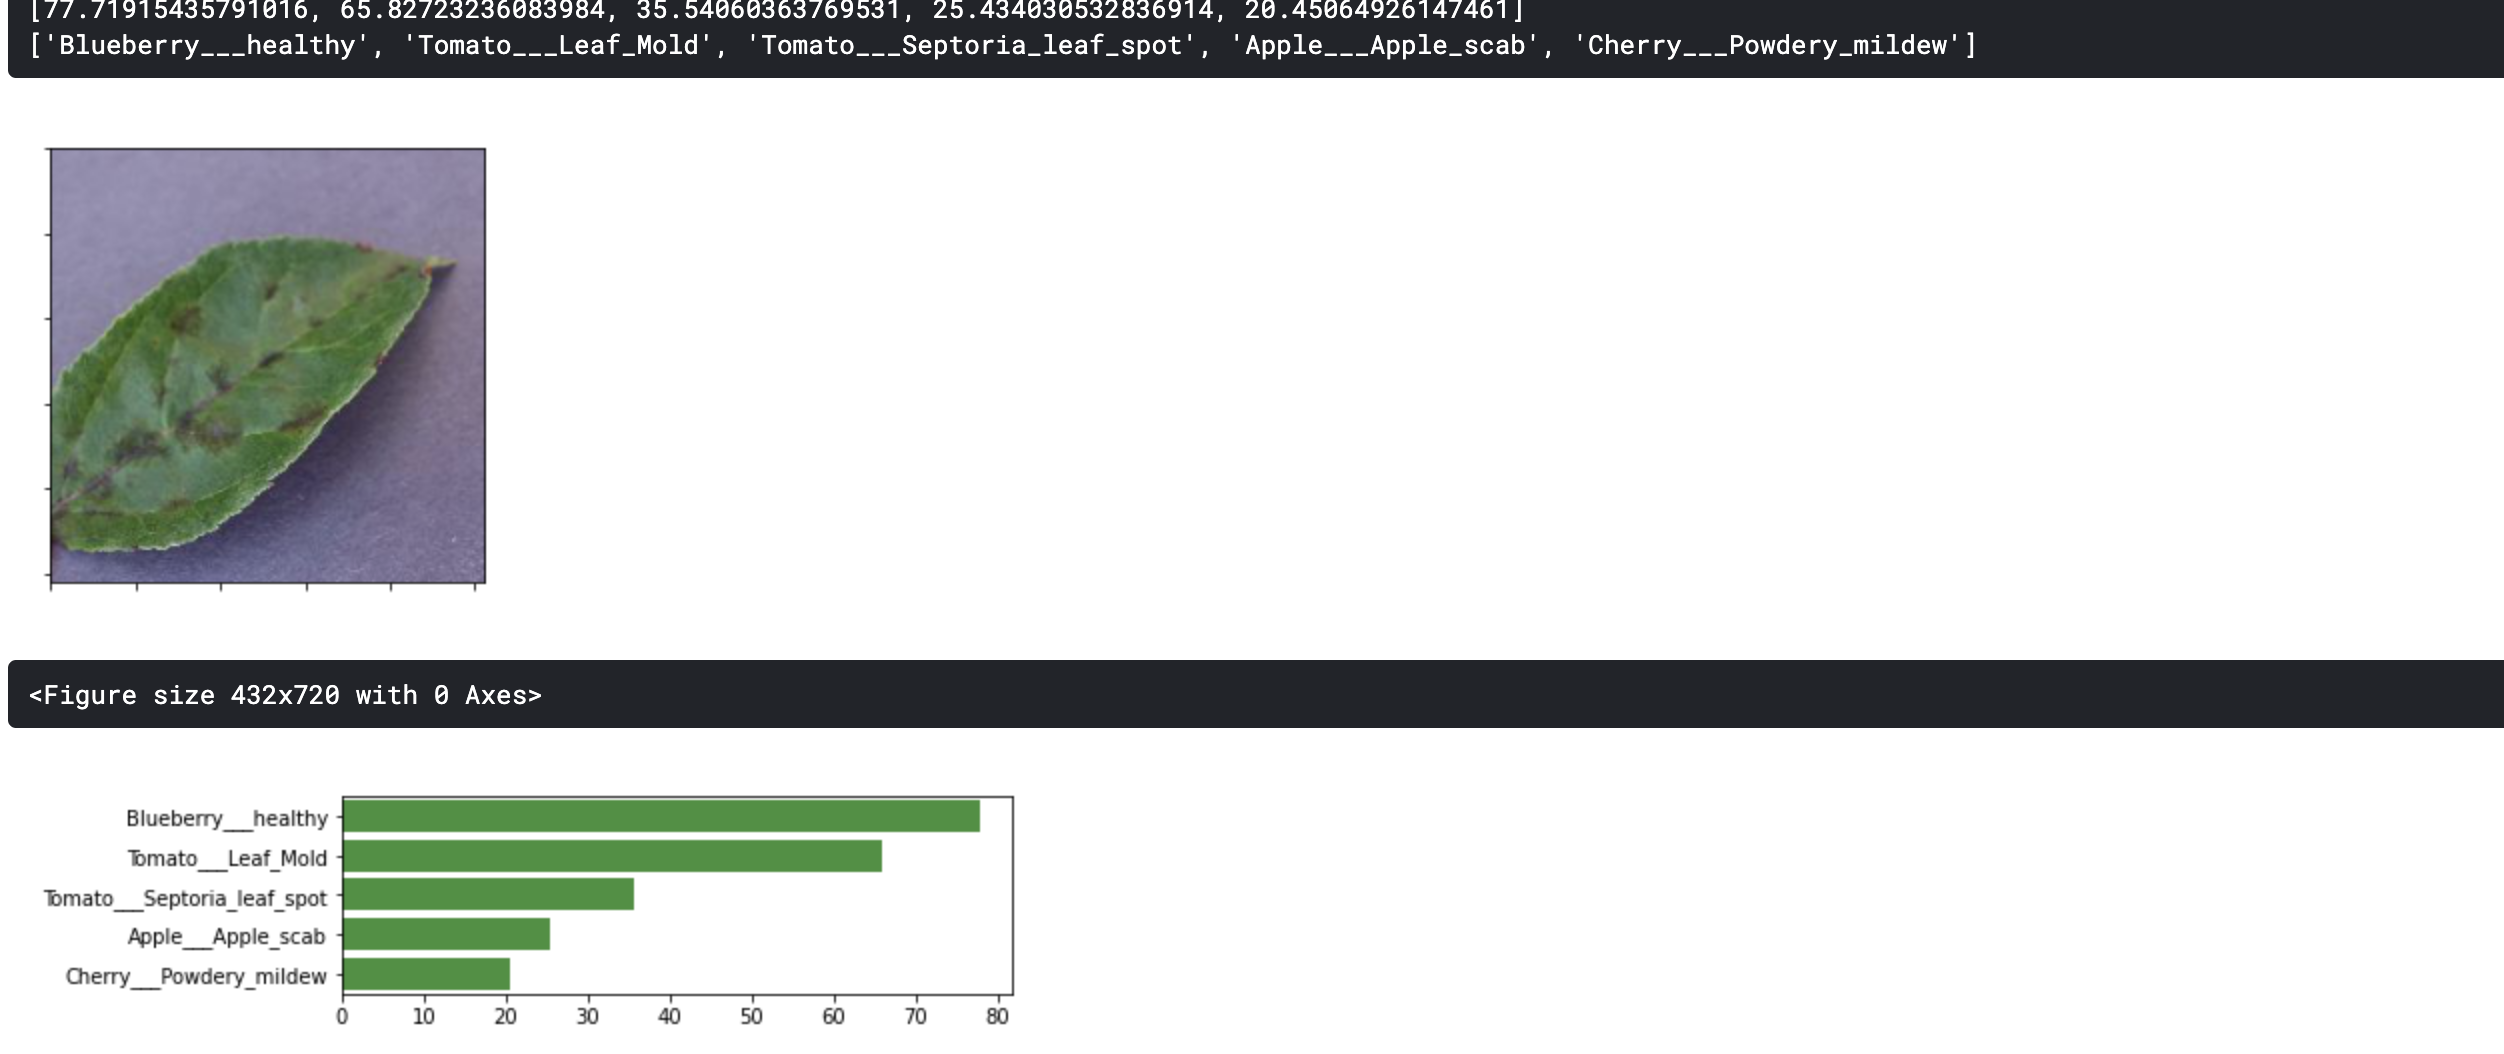2504x1054 pixels.
Task: Click the 40 tick on the x-axis
Action: coord(669,1017)
